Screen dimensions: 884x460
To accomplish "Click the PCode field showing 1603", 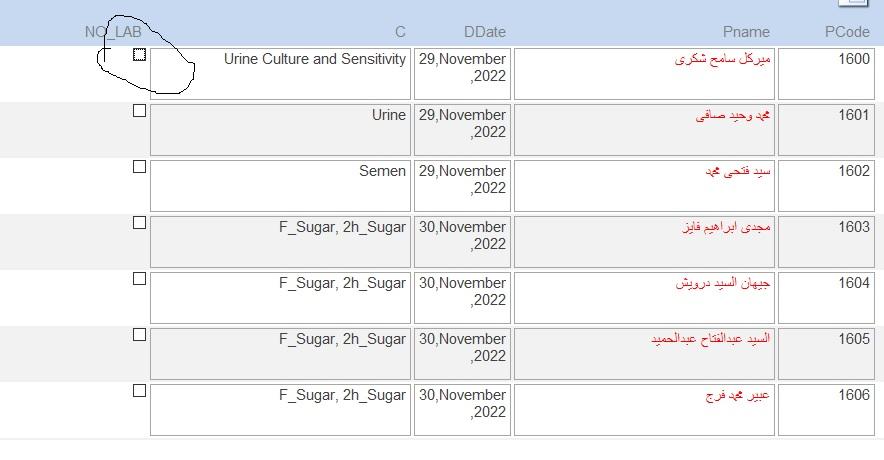I will click(x=826, y=242).
